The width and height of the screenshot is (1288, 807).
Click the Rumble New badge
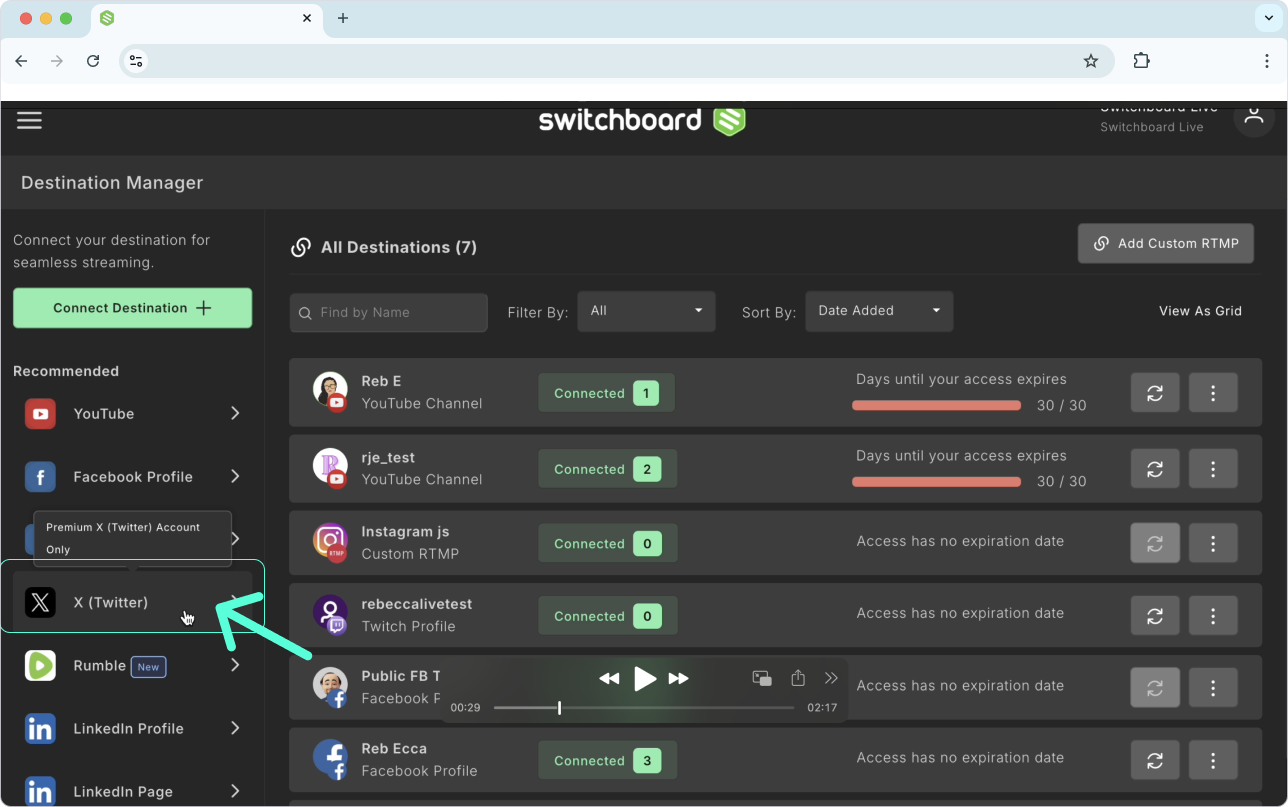[x=148, y=667]
